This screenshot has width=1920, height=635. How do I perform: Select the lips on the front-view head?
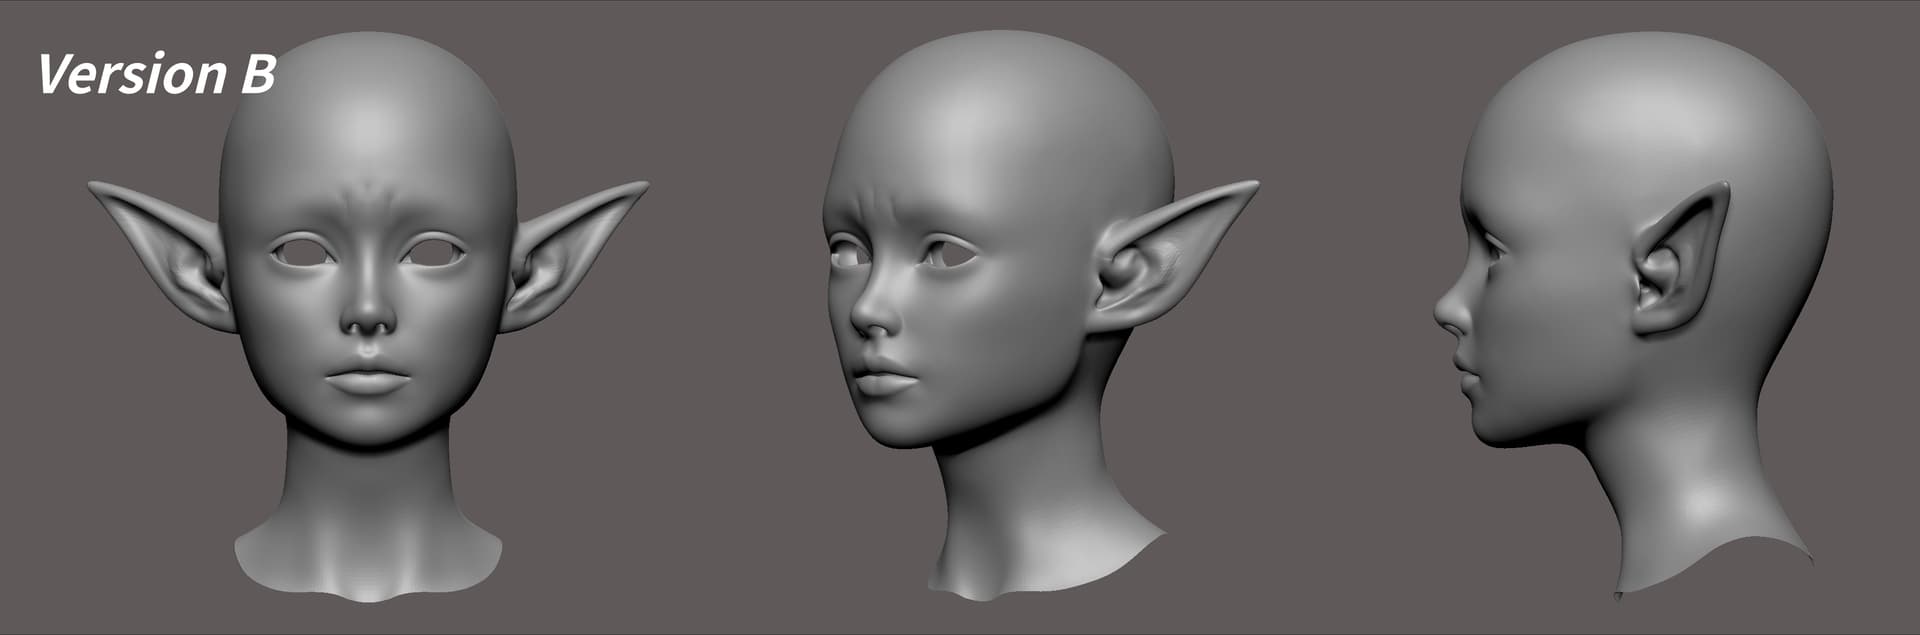tap(367, 380)
